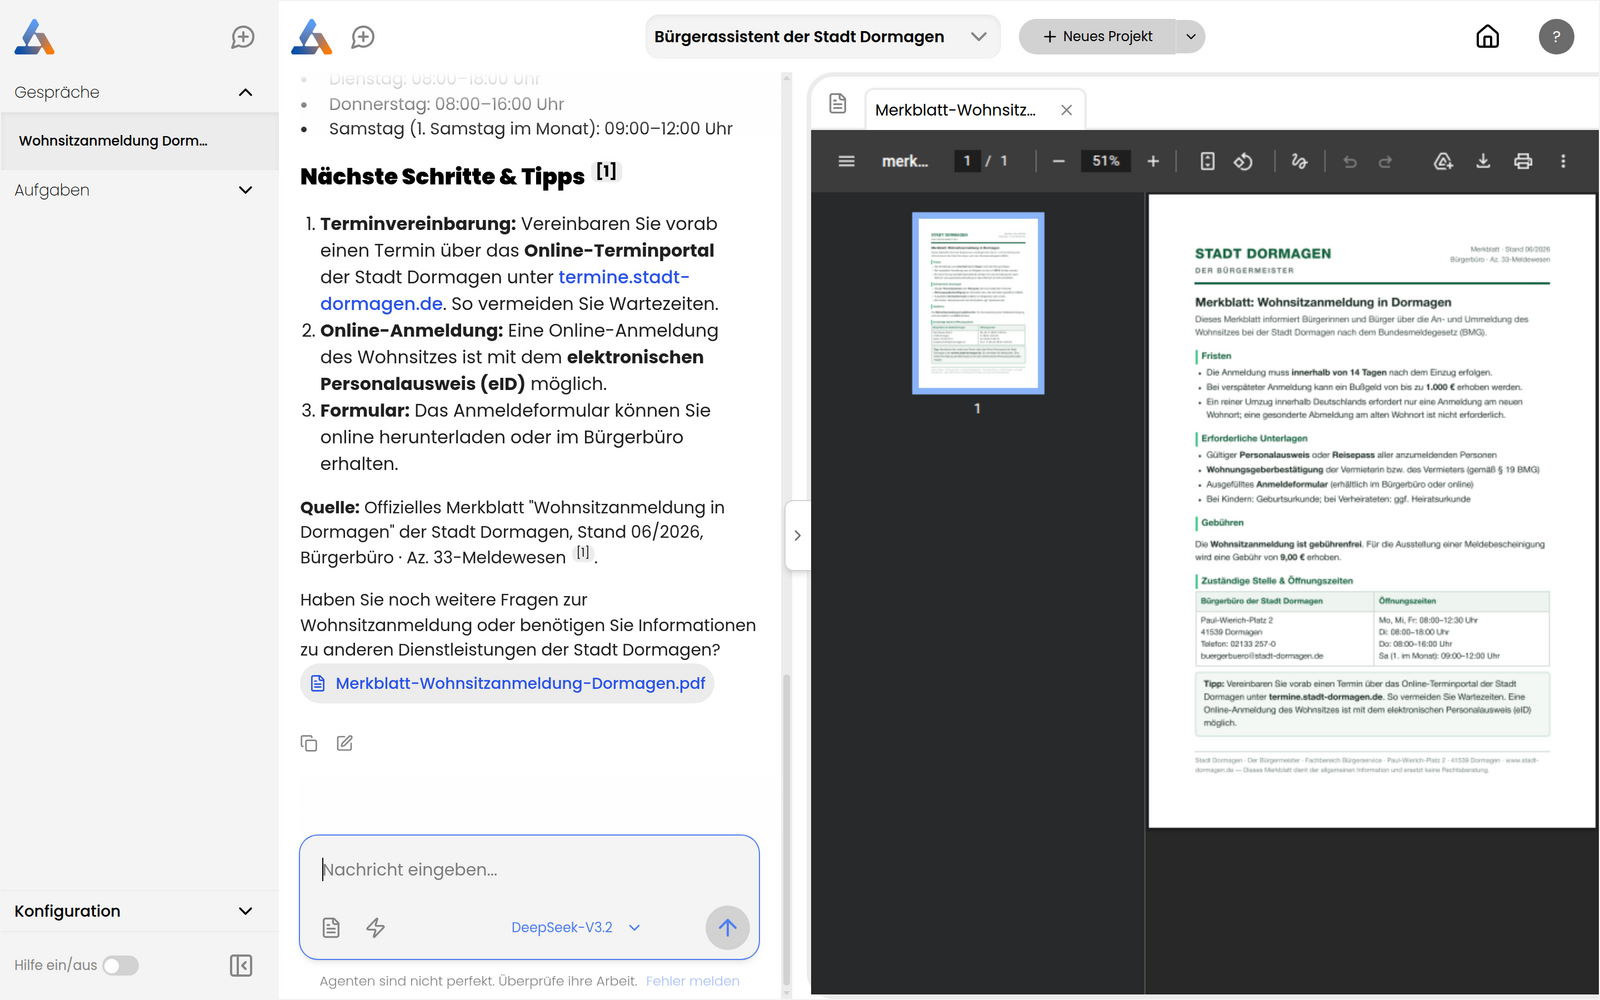
Task: Expand the Konfiguration section
Action: 246,911
